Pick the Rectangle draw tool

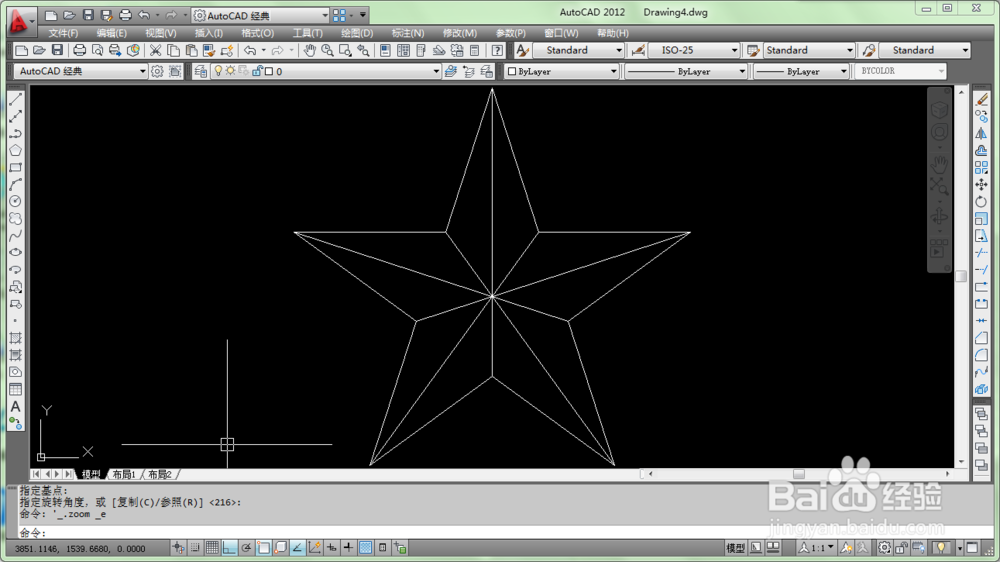[16, 168]
